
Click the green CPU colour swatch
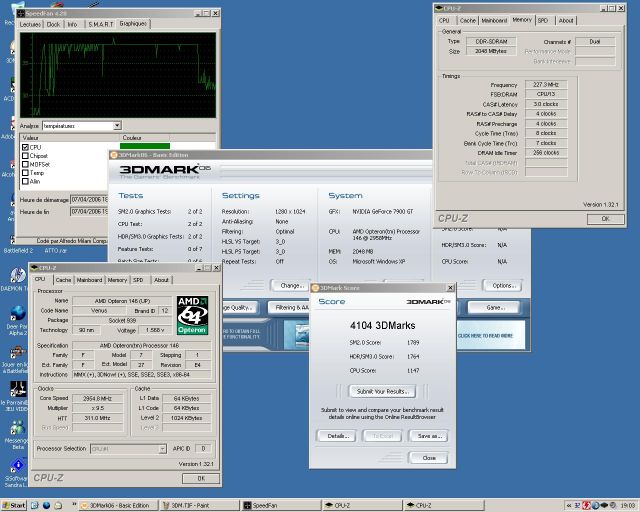[x=145, y=146]
